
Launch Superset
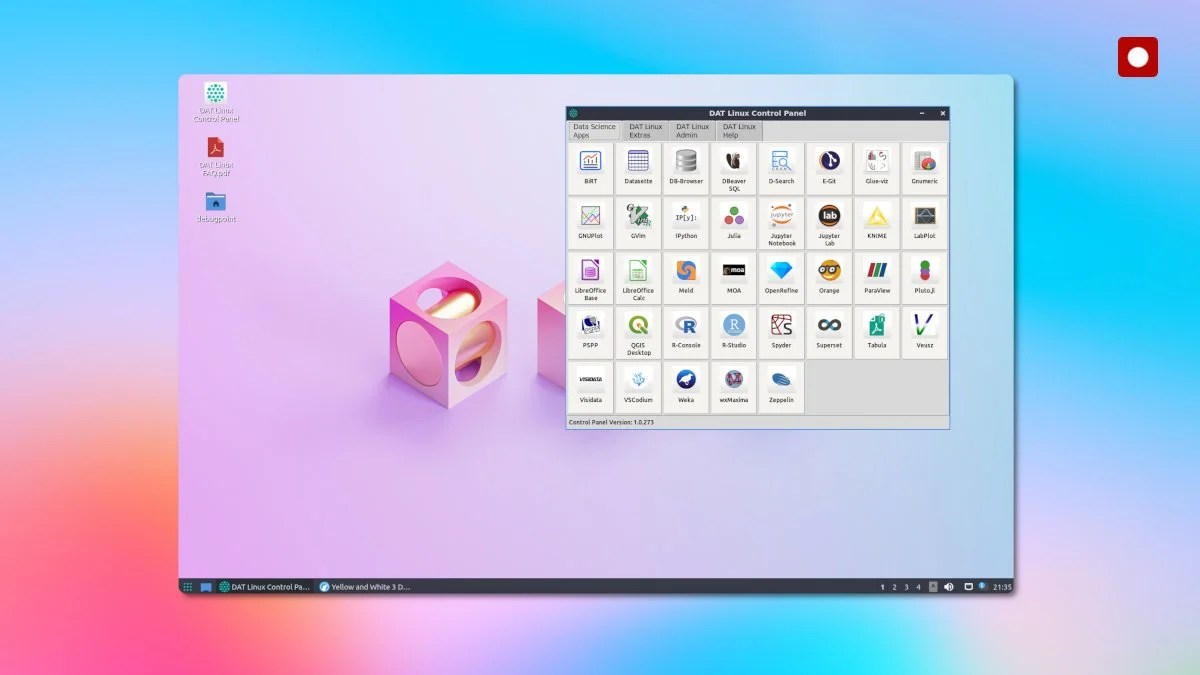tap(829, 333)
